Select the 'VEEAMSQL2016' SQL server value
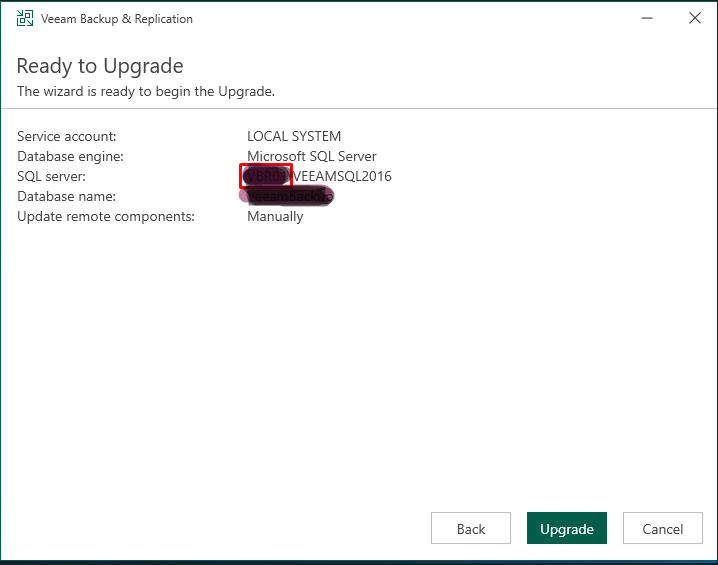The image size is (718, 565). 342,176
